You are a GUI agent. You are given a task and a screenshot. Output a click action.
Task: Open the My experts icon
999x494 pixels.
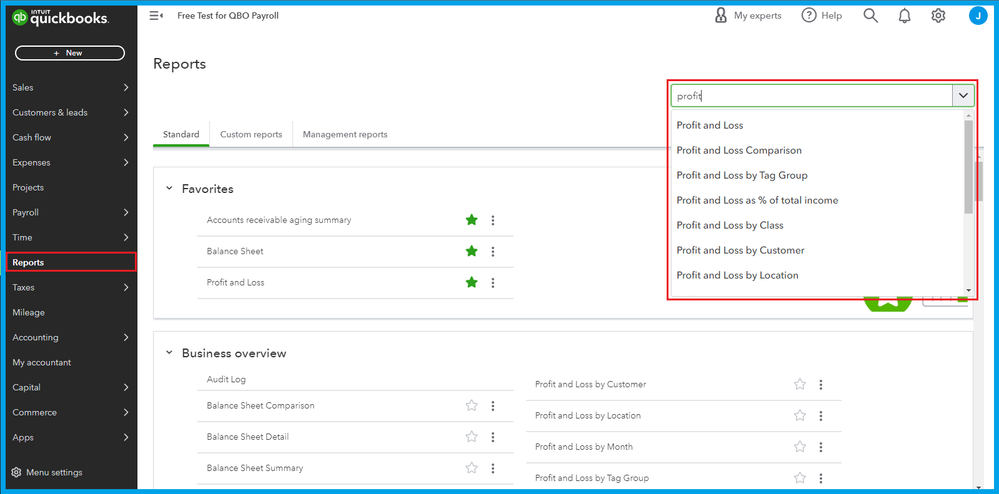721,16
